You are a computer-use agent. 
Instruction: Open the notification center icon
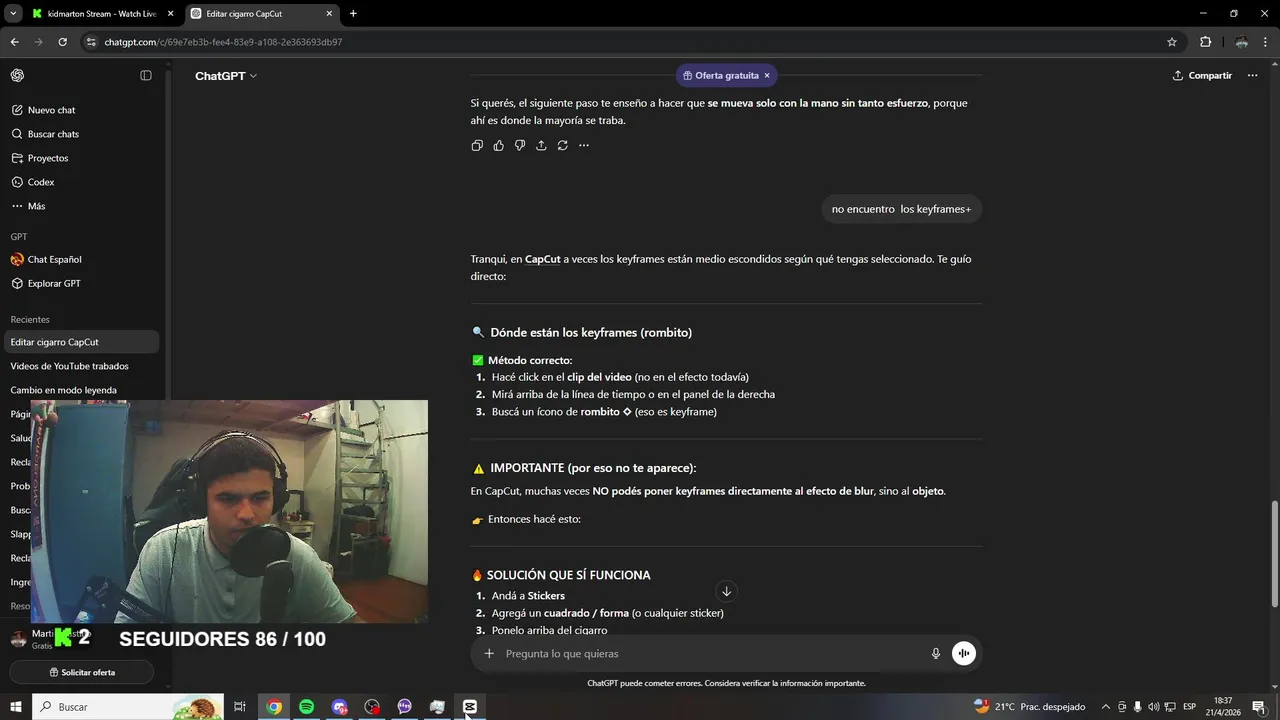point(1259,707)
